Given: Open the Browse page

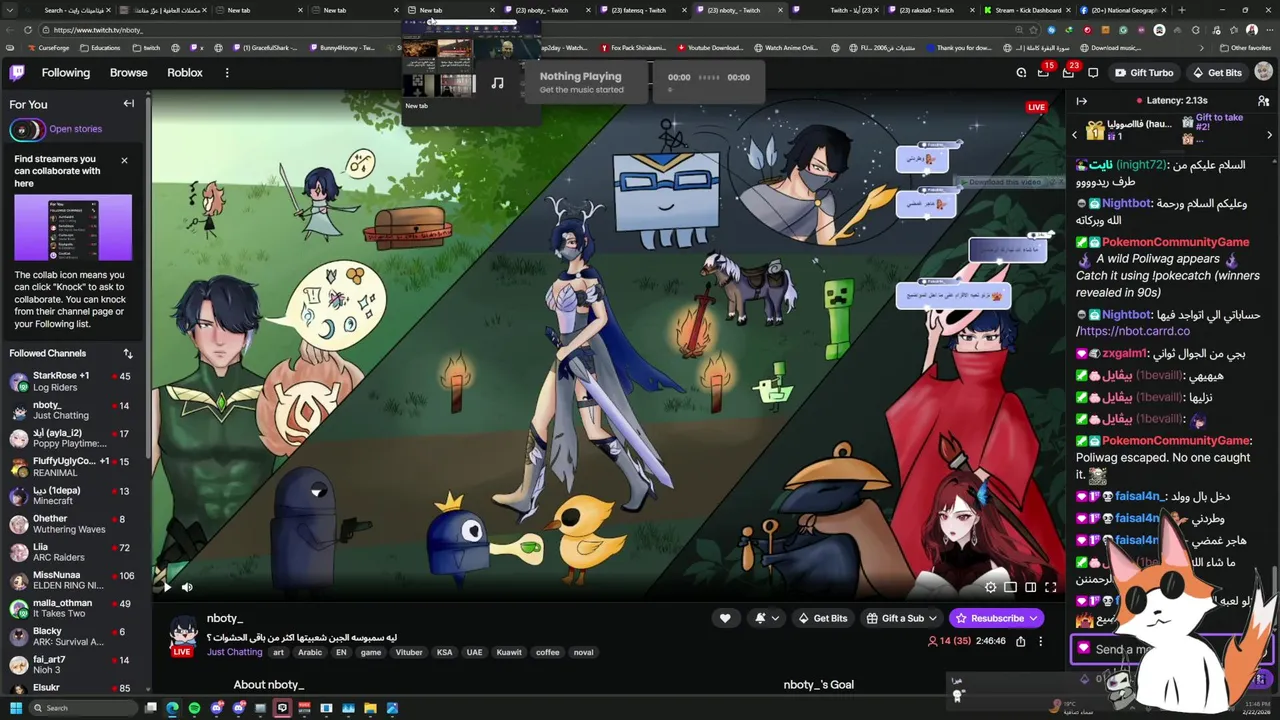Looking at the screenshot, I should click(129, 72).
